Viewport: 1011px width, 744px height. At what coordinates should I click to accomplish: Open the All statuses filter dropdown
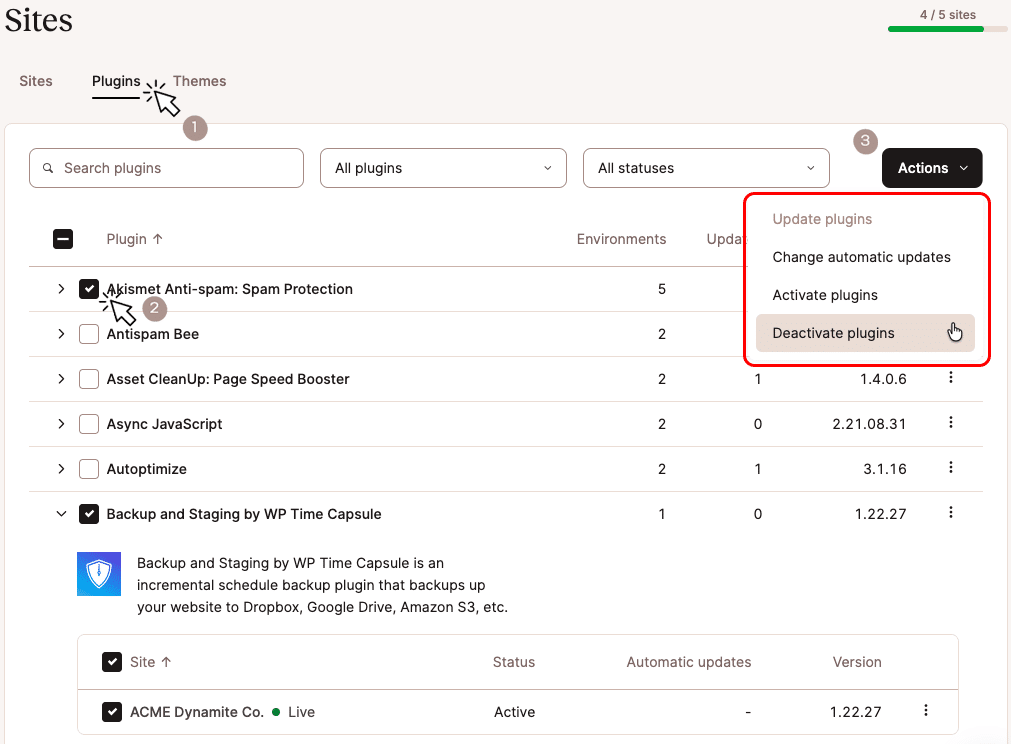coord(706,168)
